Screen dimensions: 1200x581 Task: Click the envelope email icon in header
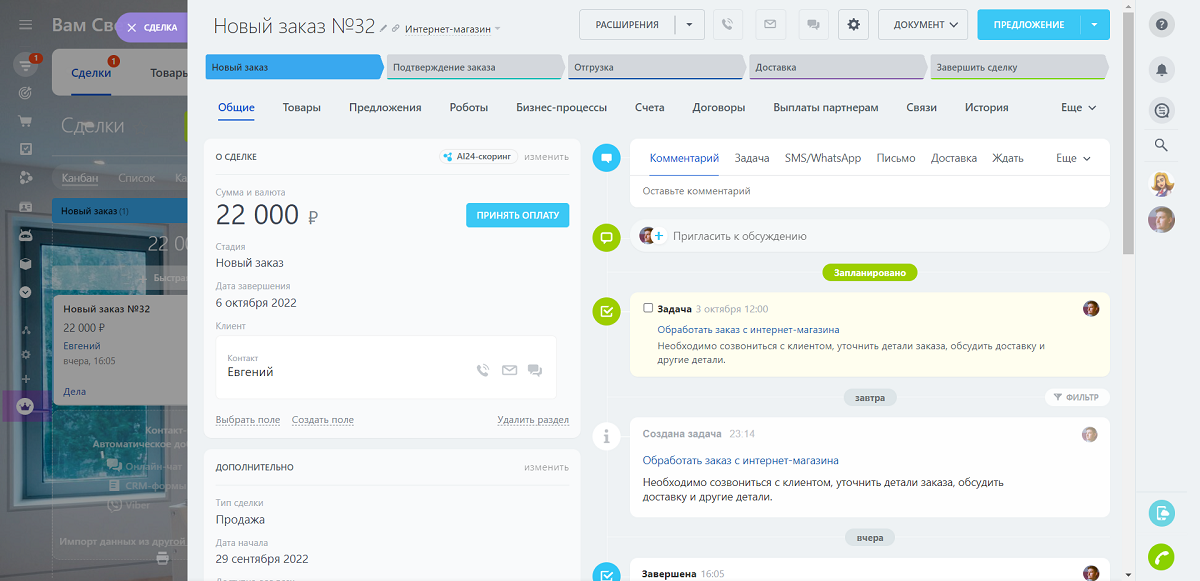[770, 25]
